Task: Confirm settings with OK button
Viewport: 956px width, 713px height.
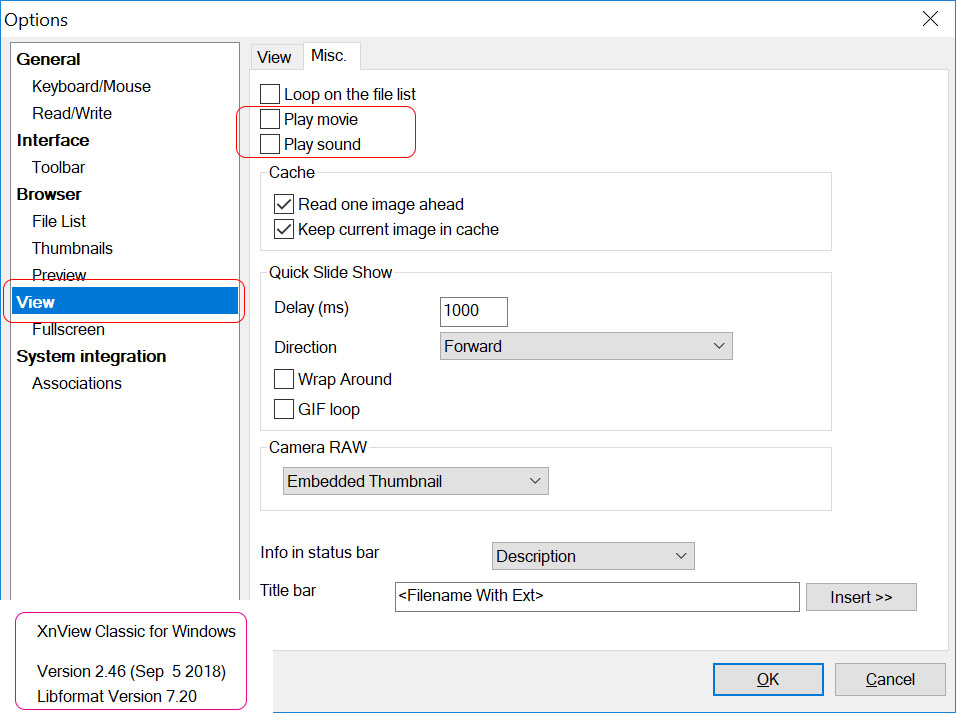Action: pos(768,680)
